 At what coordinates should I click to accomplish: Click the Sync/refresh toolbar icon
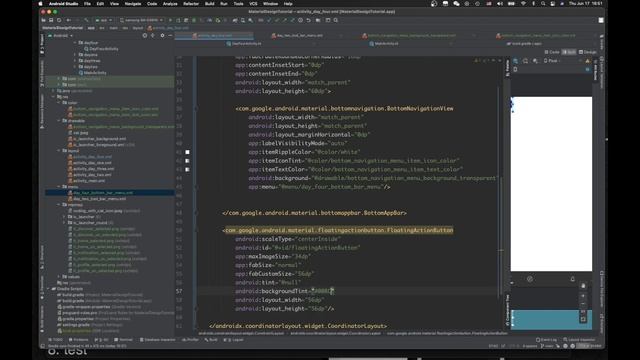tap(59, 20)
